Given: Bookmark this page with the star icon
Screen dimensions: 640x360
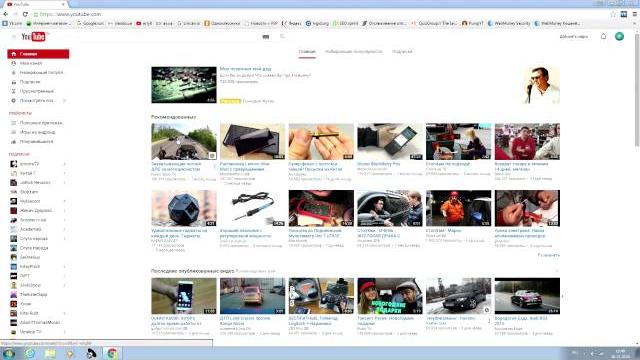Looking at the screenshot, I should pos(613,14).
